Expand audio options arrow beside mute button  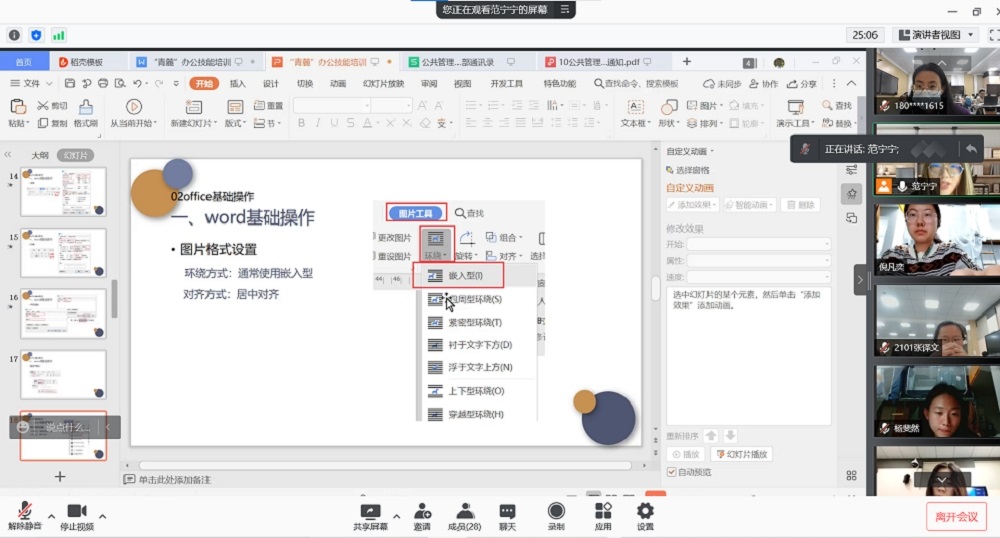(51, 516)
